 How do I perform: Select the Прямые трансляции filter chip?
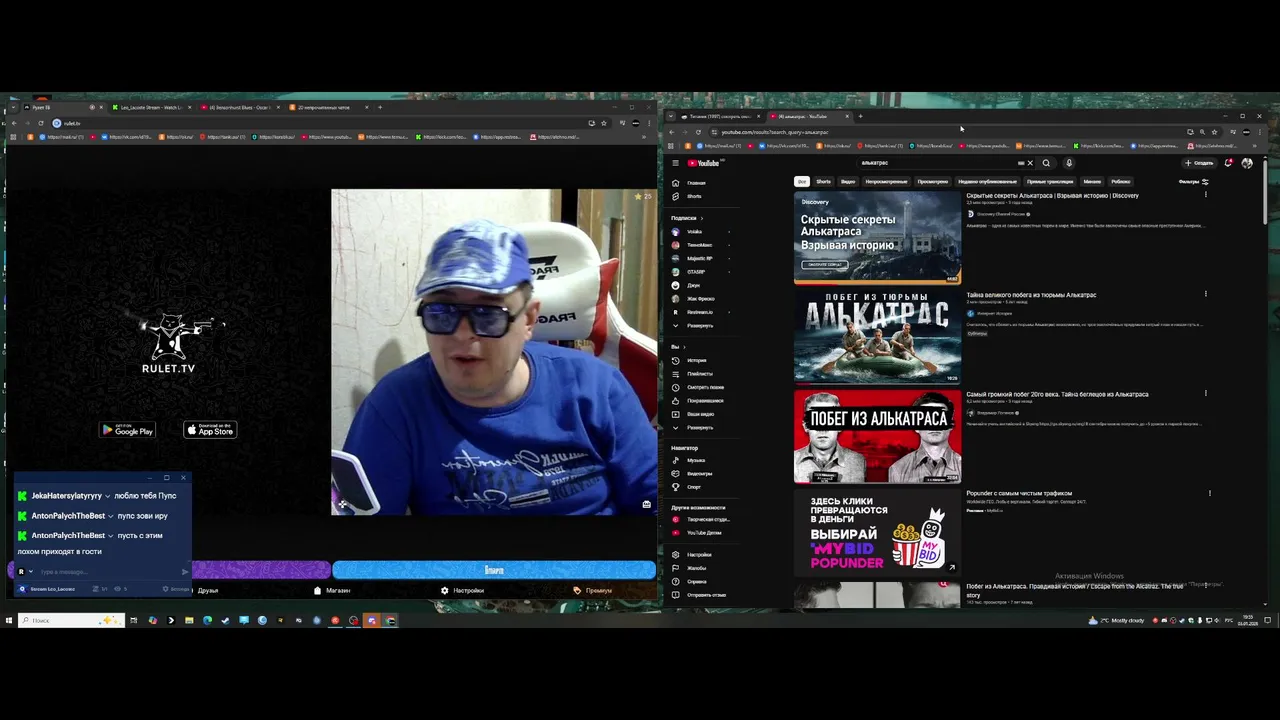click(1050, 182)
